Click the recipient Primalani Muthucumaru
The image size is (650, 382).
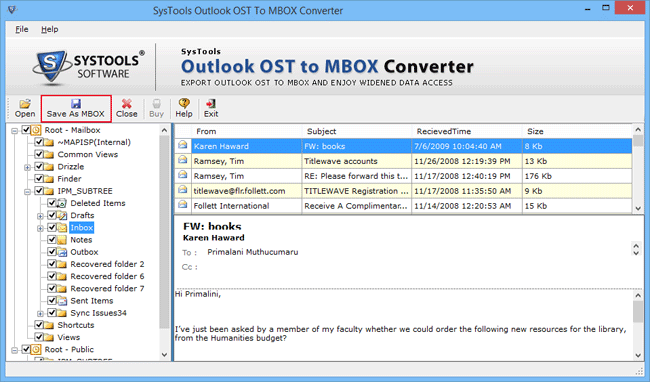click(252, 252)
